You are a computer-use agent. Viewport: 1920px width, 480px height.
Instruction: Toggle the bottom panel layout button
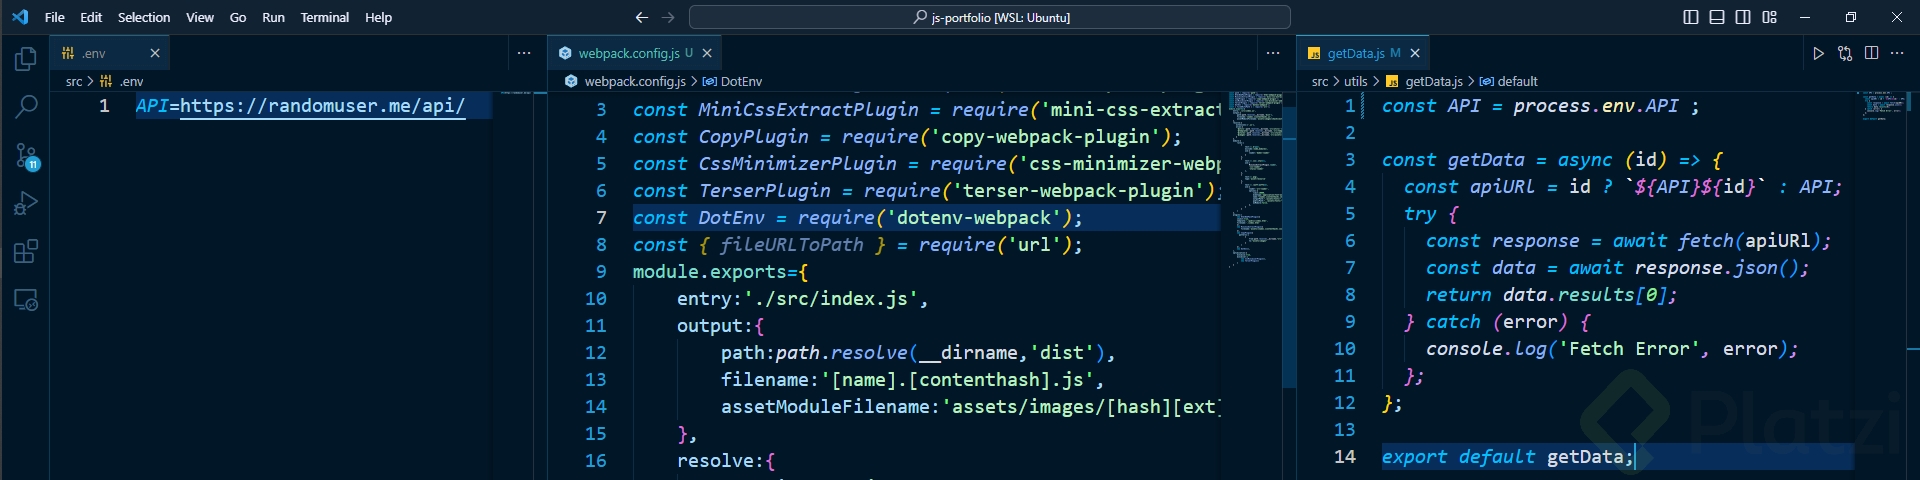click(x=1717, y=17)
